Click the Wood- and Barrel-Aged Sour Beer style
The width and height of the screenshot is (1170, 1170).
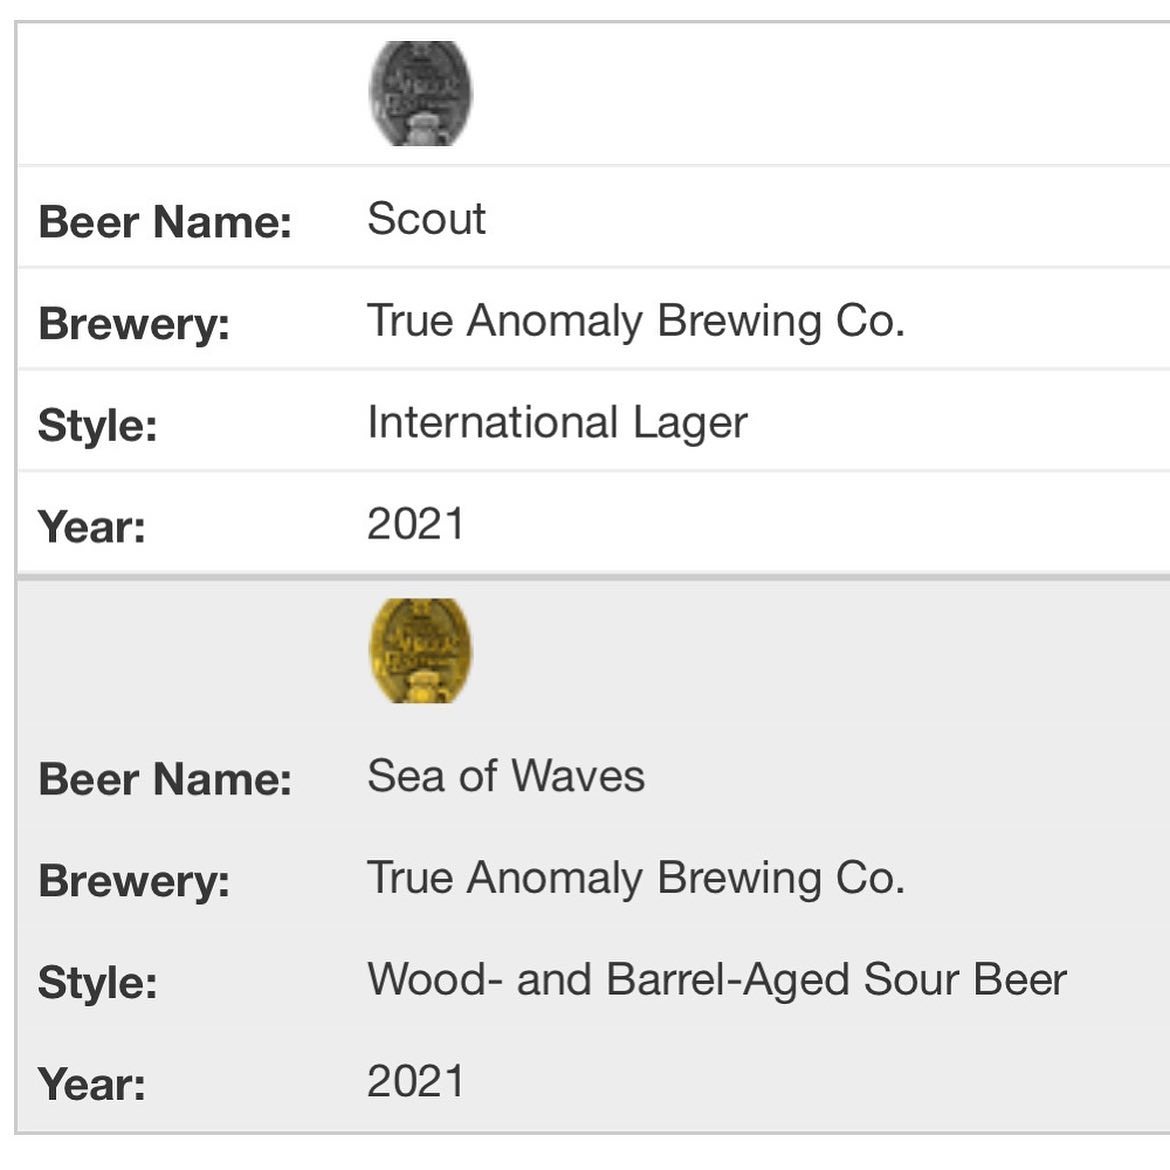tap(716, 980)
